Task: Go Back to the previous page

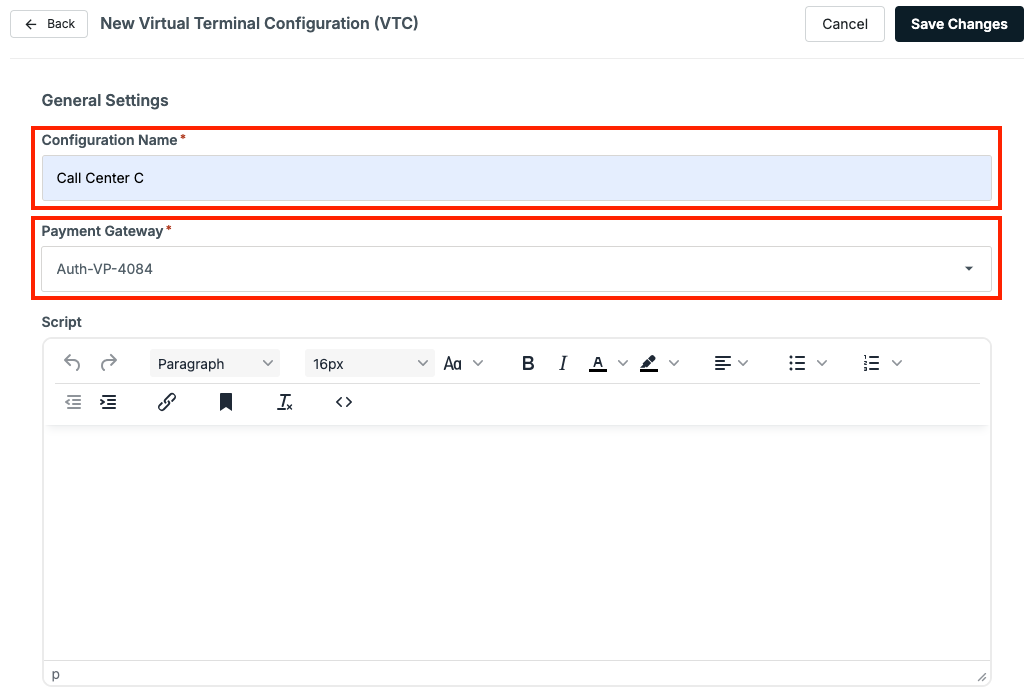Action: pyautogui.click(x=48, y=23)
